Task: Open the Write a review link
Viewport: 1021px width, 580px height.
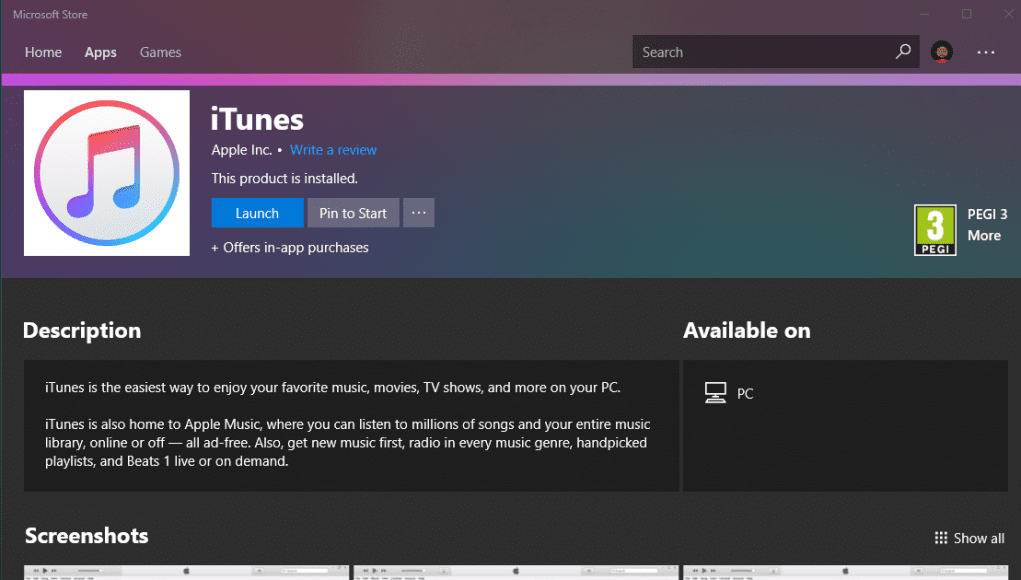Action: (333, 150)
